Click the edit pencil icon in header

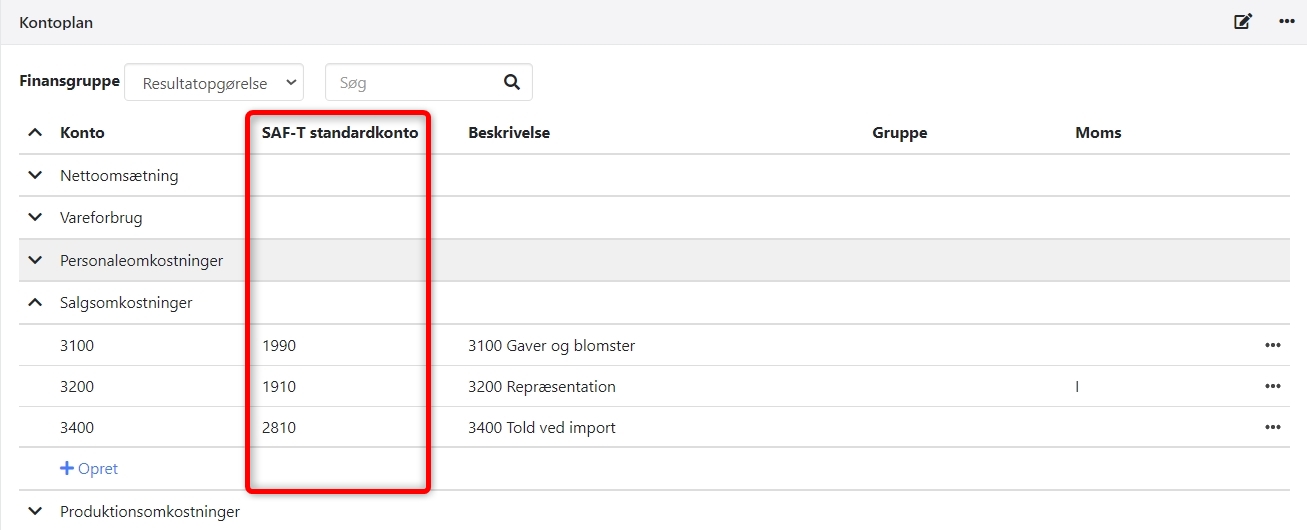[1243, 21]
